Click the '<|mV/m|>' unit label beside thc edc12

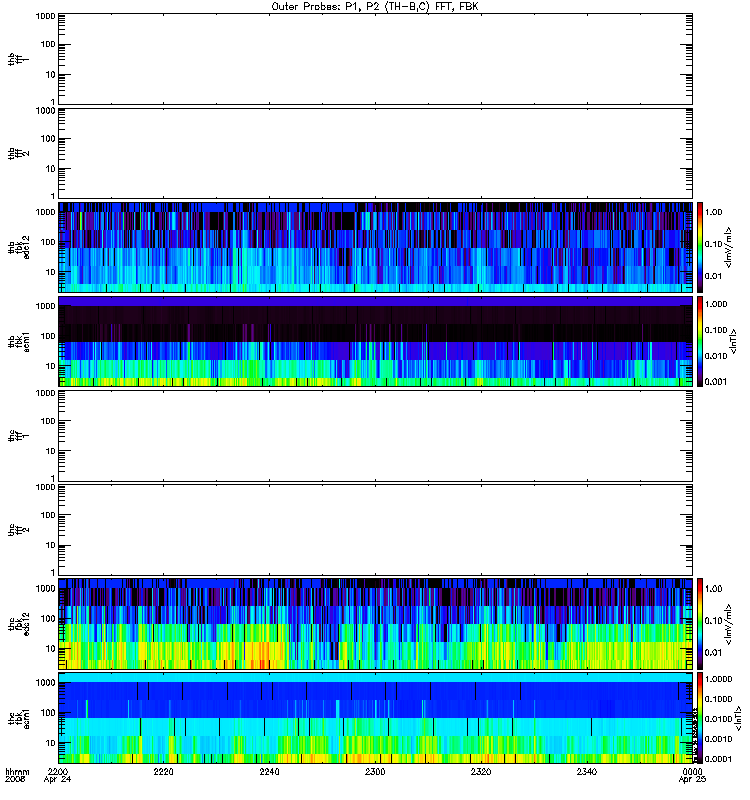pyautogui.click(x=729, y=624)
